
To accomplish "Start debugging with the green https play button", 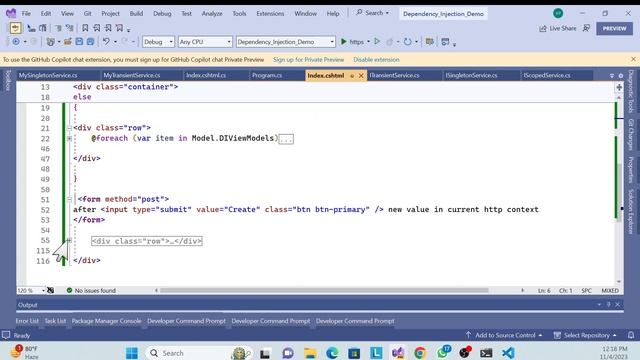I will 353,42.
